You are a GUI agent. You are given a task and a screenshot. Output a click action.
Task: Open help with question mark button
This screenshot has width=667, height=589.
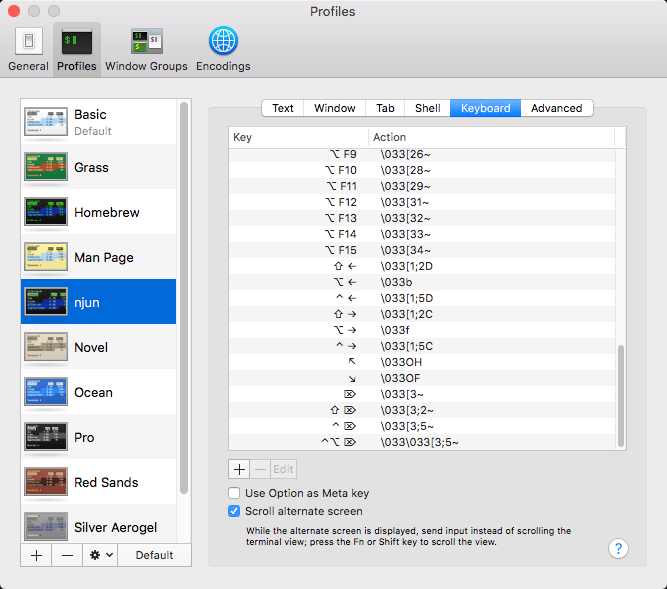(x=618, y=549)
